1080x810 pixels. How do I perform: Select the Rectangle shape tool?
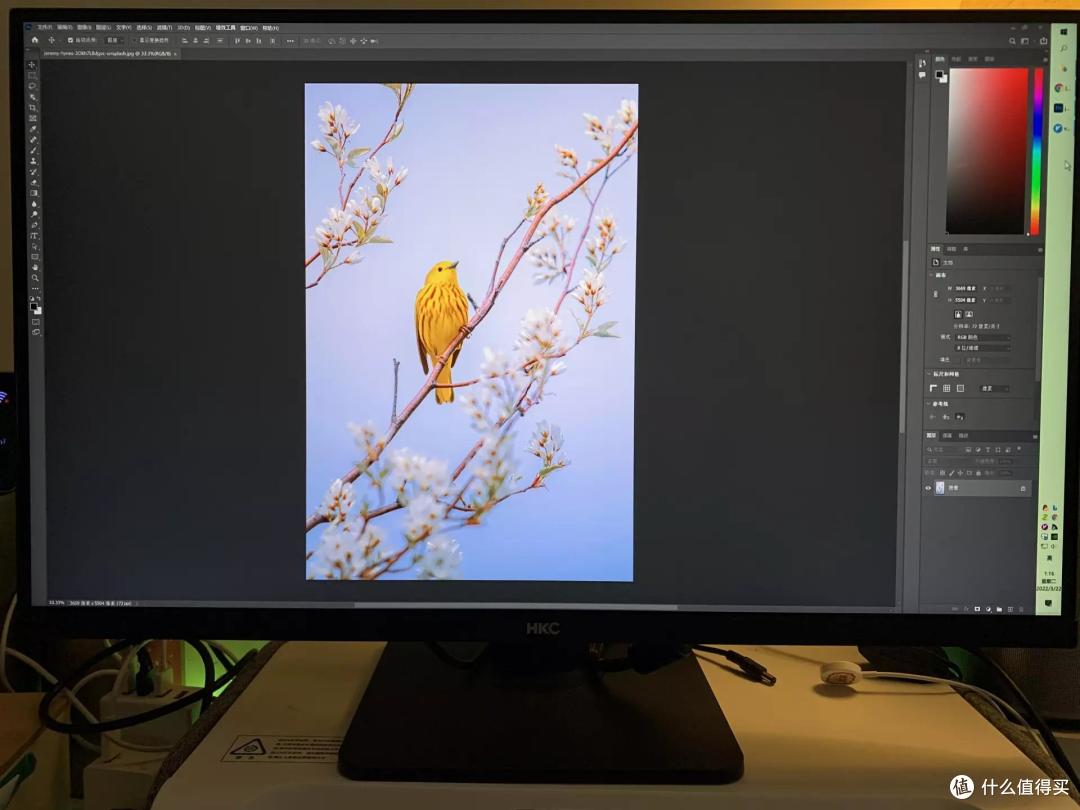[34, 257]
